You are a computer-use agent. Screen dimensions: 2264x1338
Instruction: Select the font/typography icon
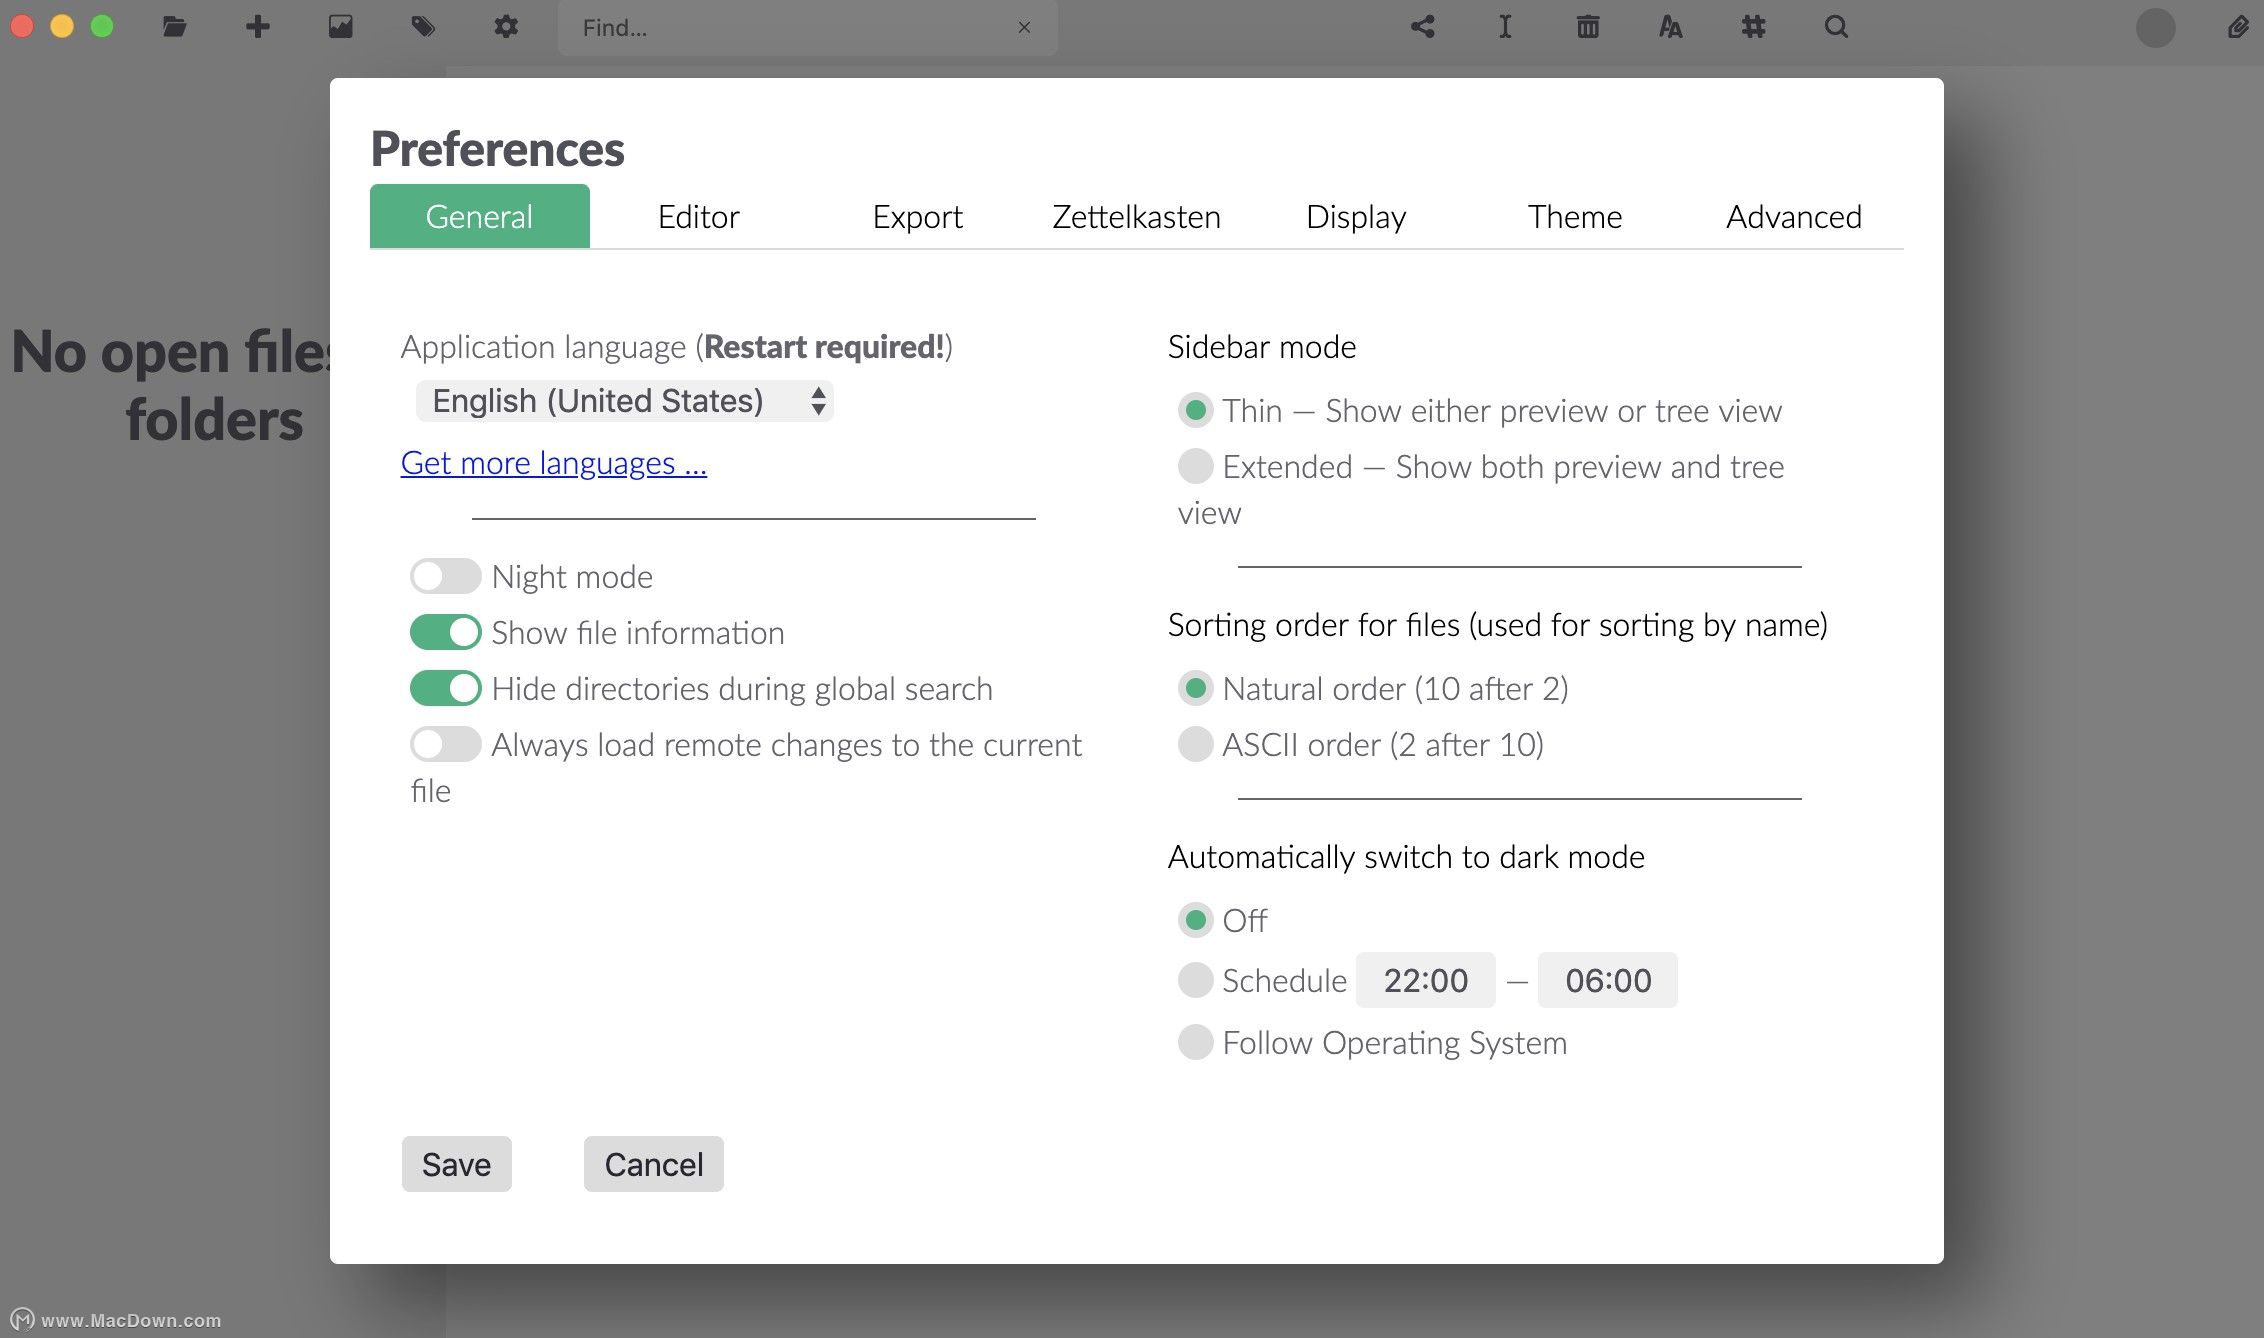point(1669,27)
